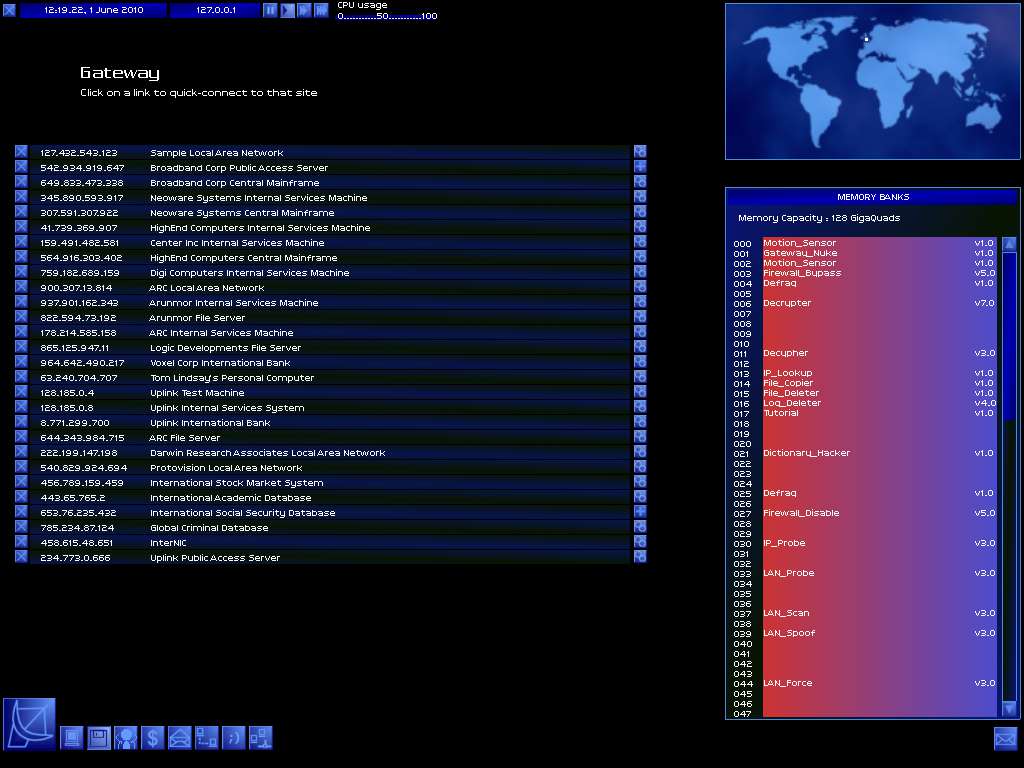1024x768 pixels.
Task: Open the world map thumbnail
Action: pos(872,81)
